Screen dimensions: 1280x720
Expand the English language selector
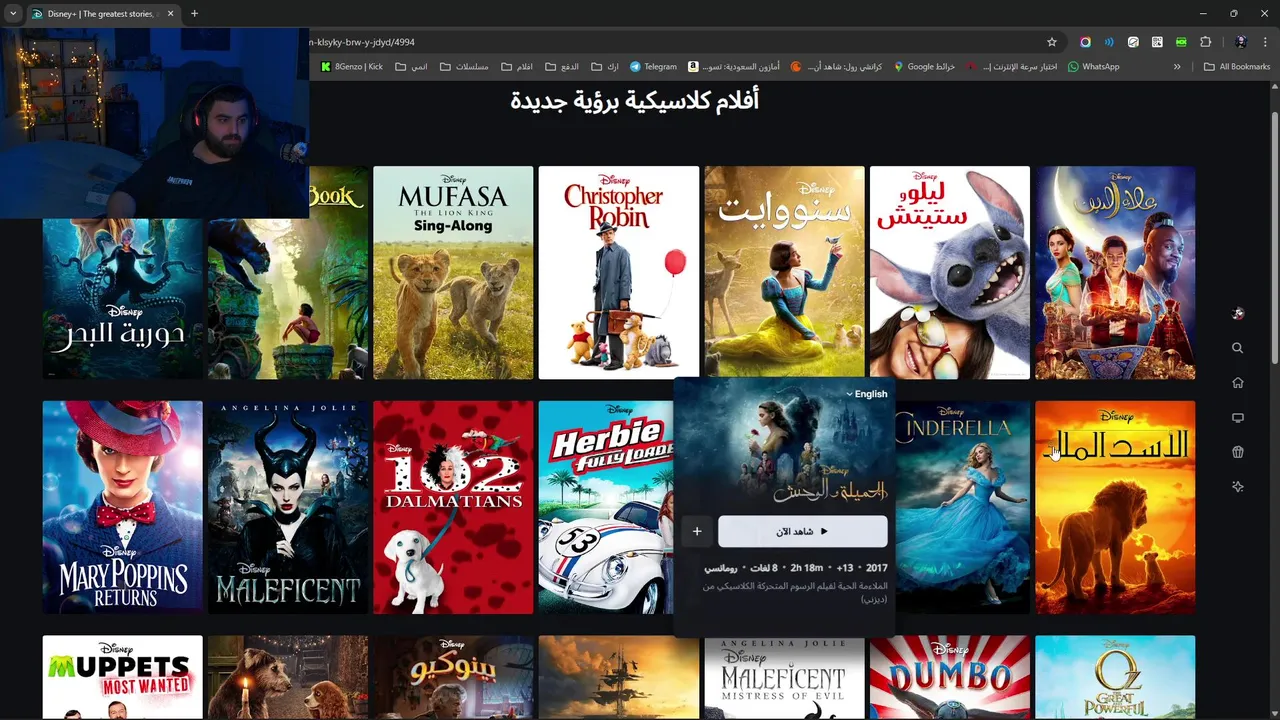866,394
